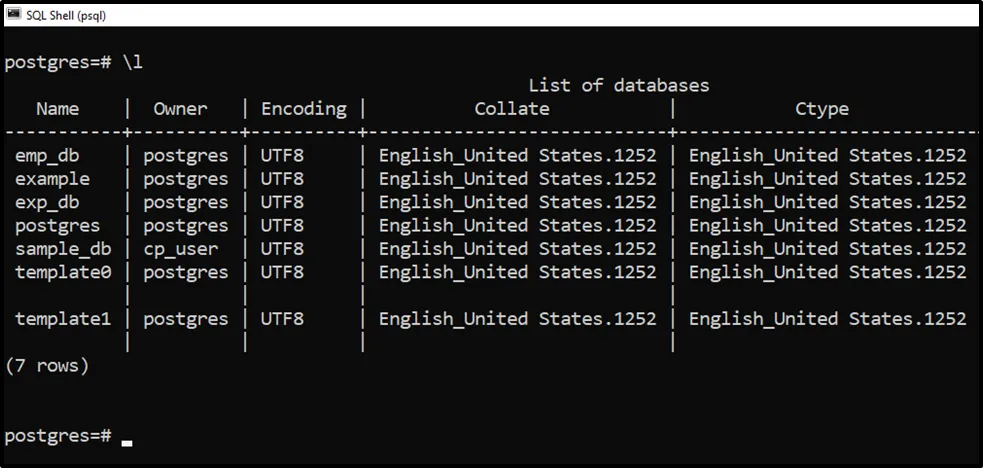Viewport: 983px width, 468px height.
Task: Click the Name column header
Action: [x=57, y=109]
